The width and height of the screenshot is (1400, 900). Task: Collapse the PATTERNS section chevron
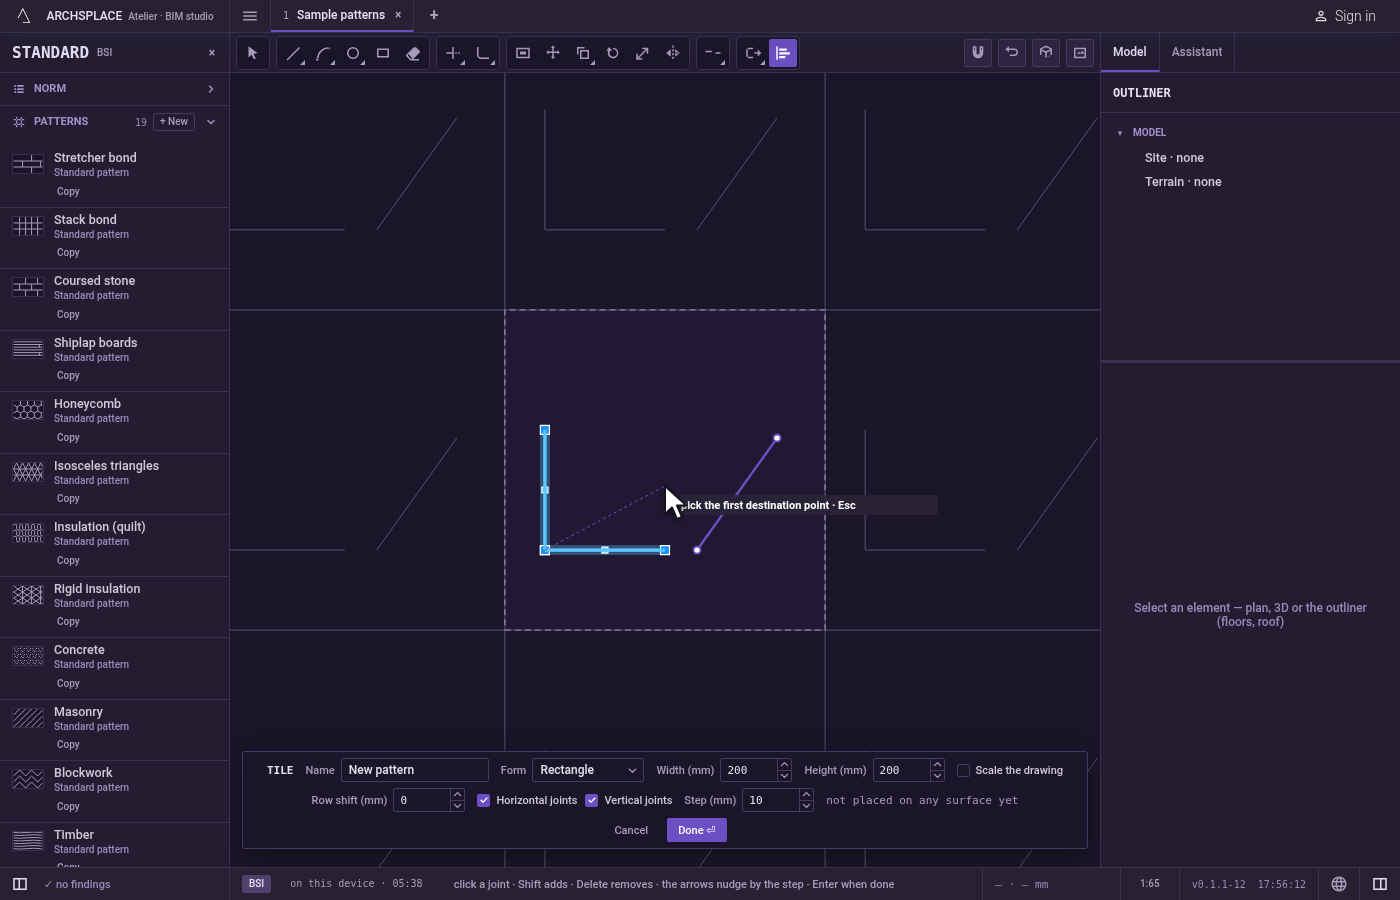pos(211,122)
